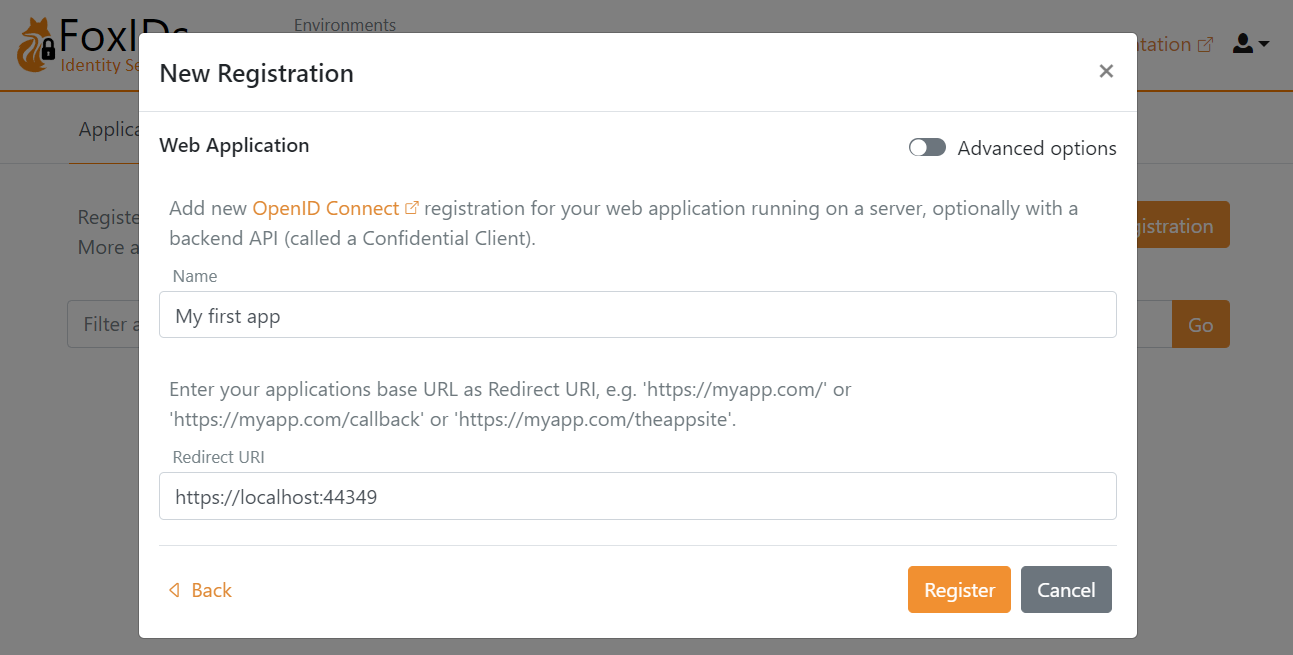This screenshot has width=1293, height=655.
Task: Open the user profile icon menu
Action: 1243,44
